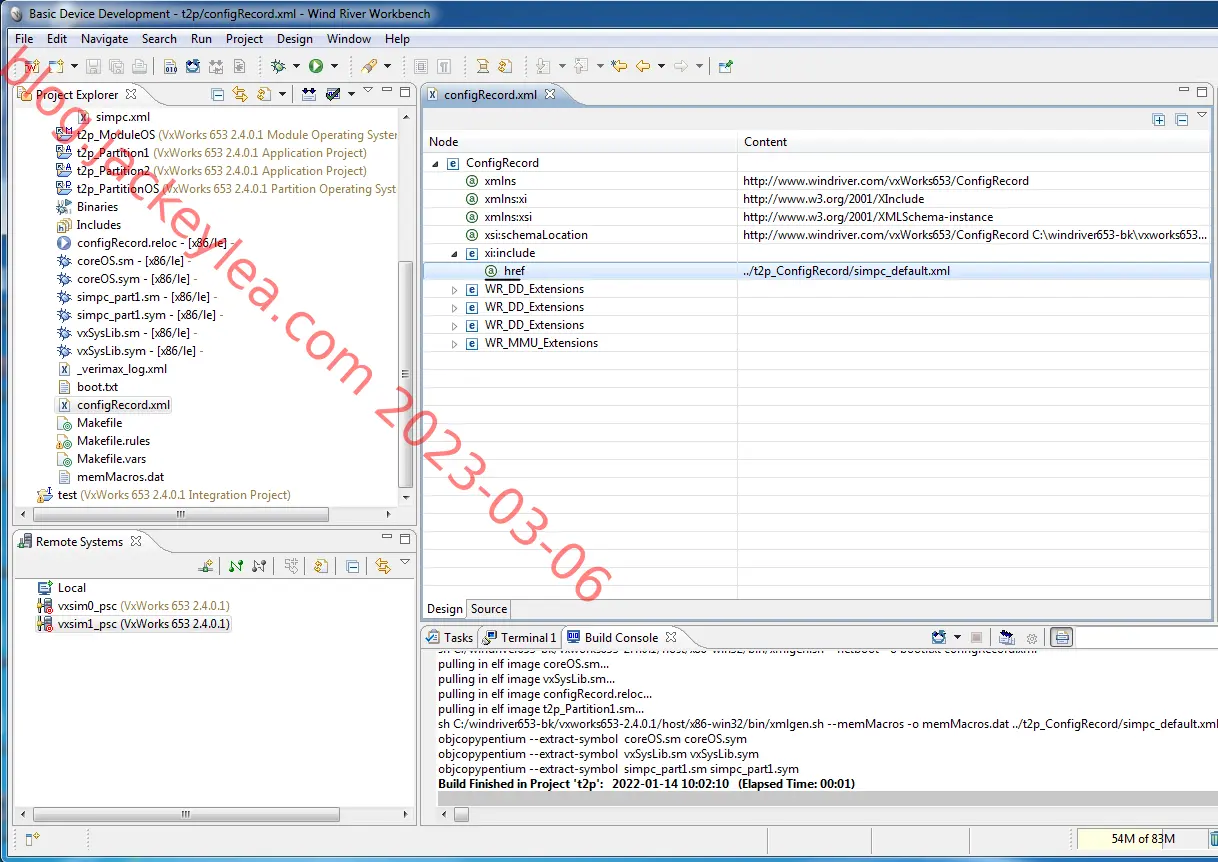Image resolution: width=1218 pixels, height=862 pixels.
Task: Open dropdown arrow next to Run button
Action: 334,67
